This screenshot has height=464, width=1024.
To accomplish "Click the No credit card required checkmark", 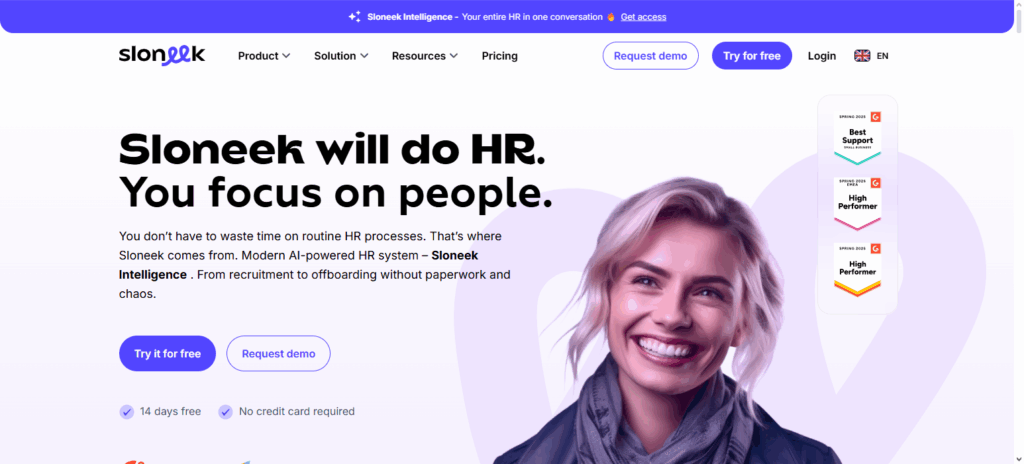I will (225, 412).
